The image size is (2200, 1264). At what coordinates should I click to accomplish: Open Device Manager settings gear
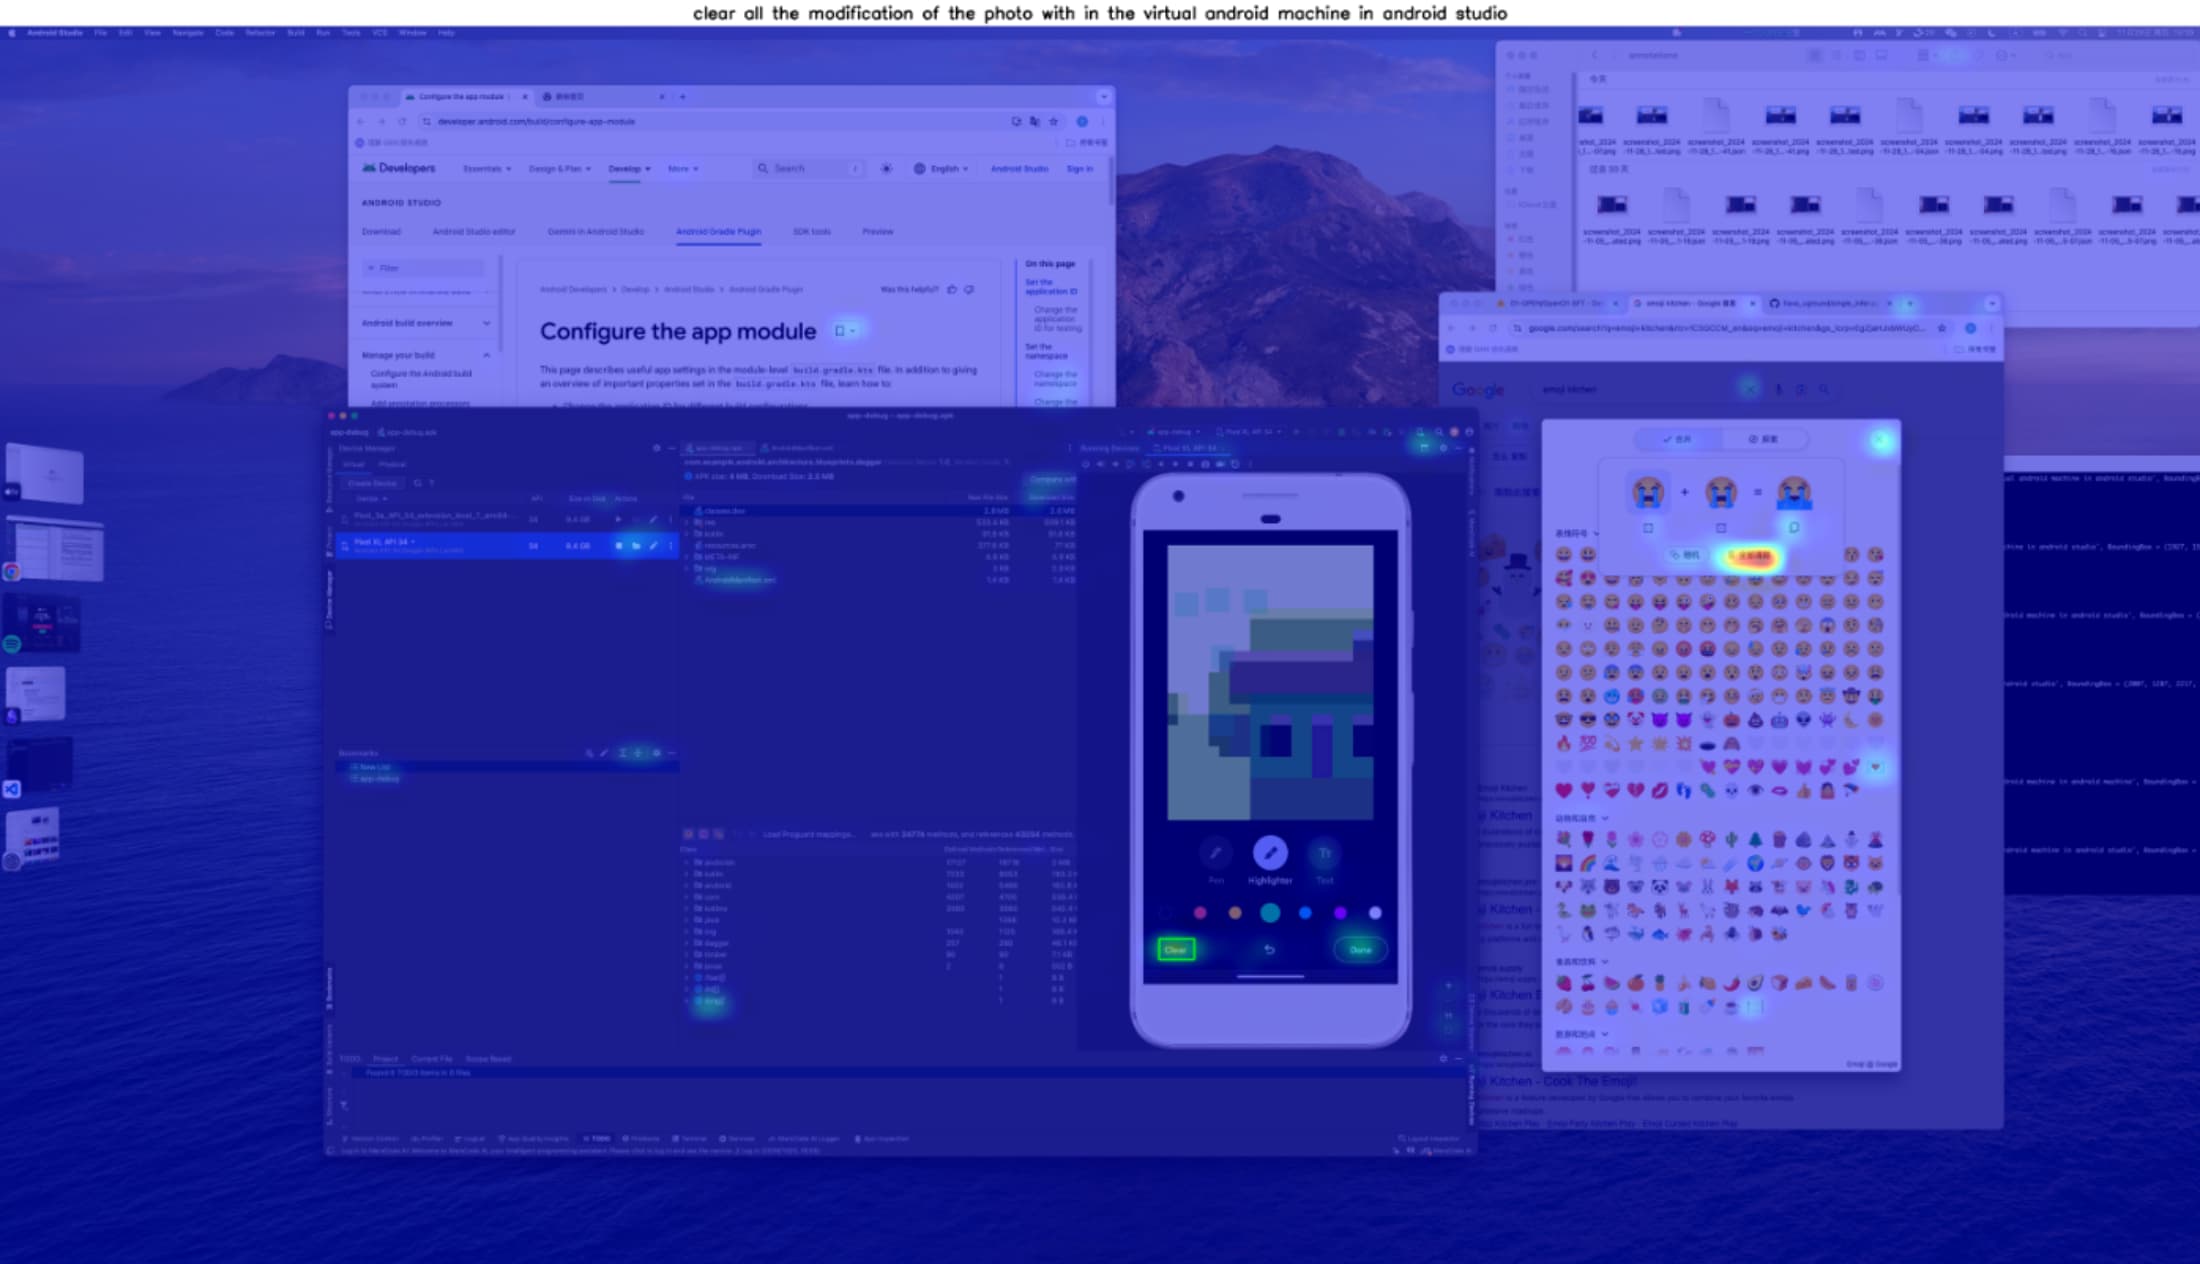tap(656, 448)
